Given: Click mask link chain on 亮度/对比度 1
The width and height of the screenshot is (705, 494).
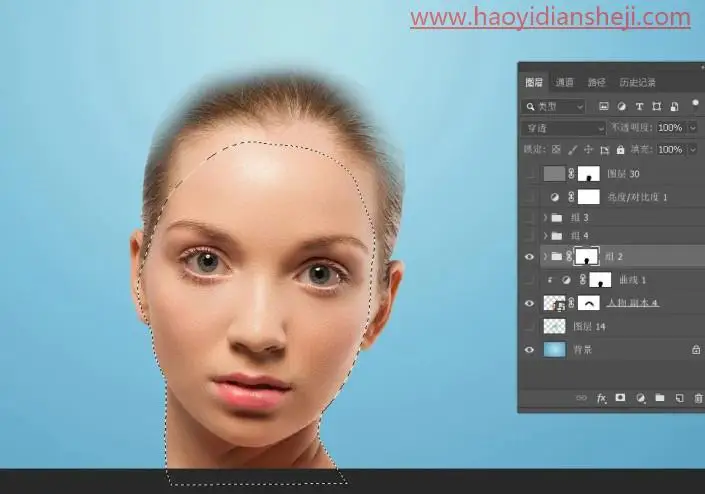Looking at the screenshot, I should pyautogui.click(x=571, y=197).
